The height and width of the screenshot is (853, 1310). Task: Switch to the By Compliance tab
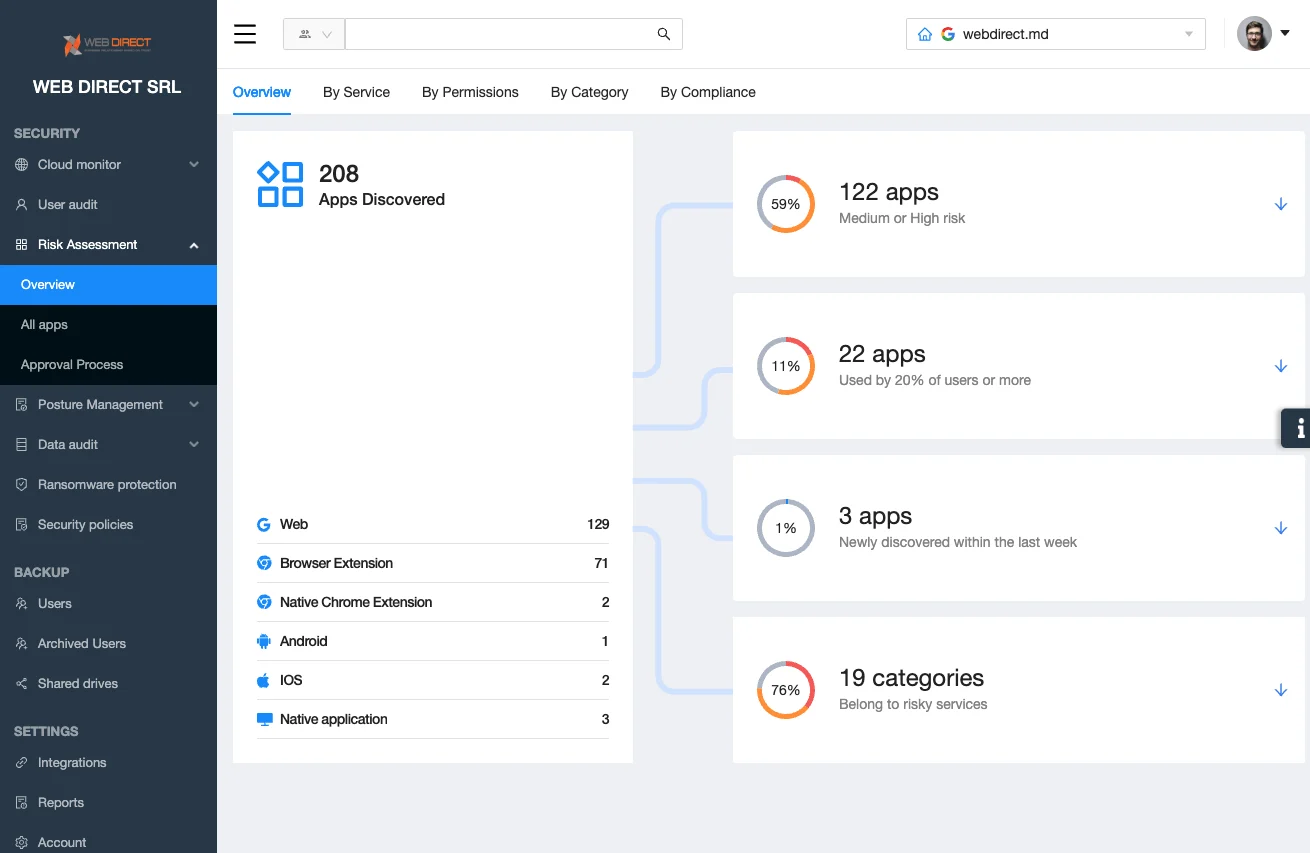point(708,92)
